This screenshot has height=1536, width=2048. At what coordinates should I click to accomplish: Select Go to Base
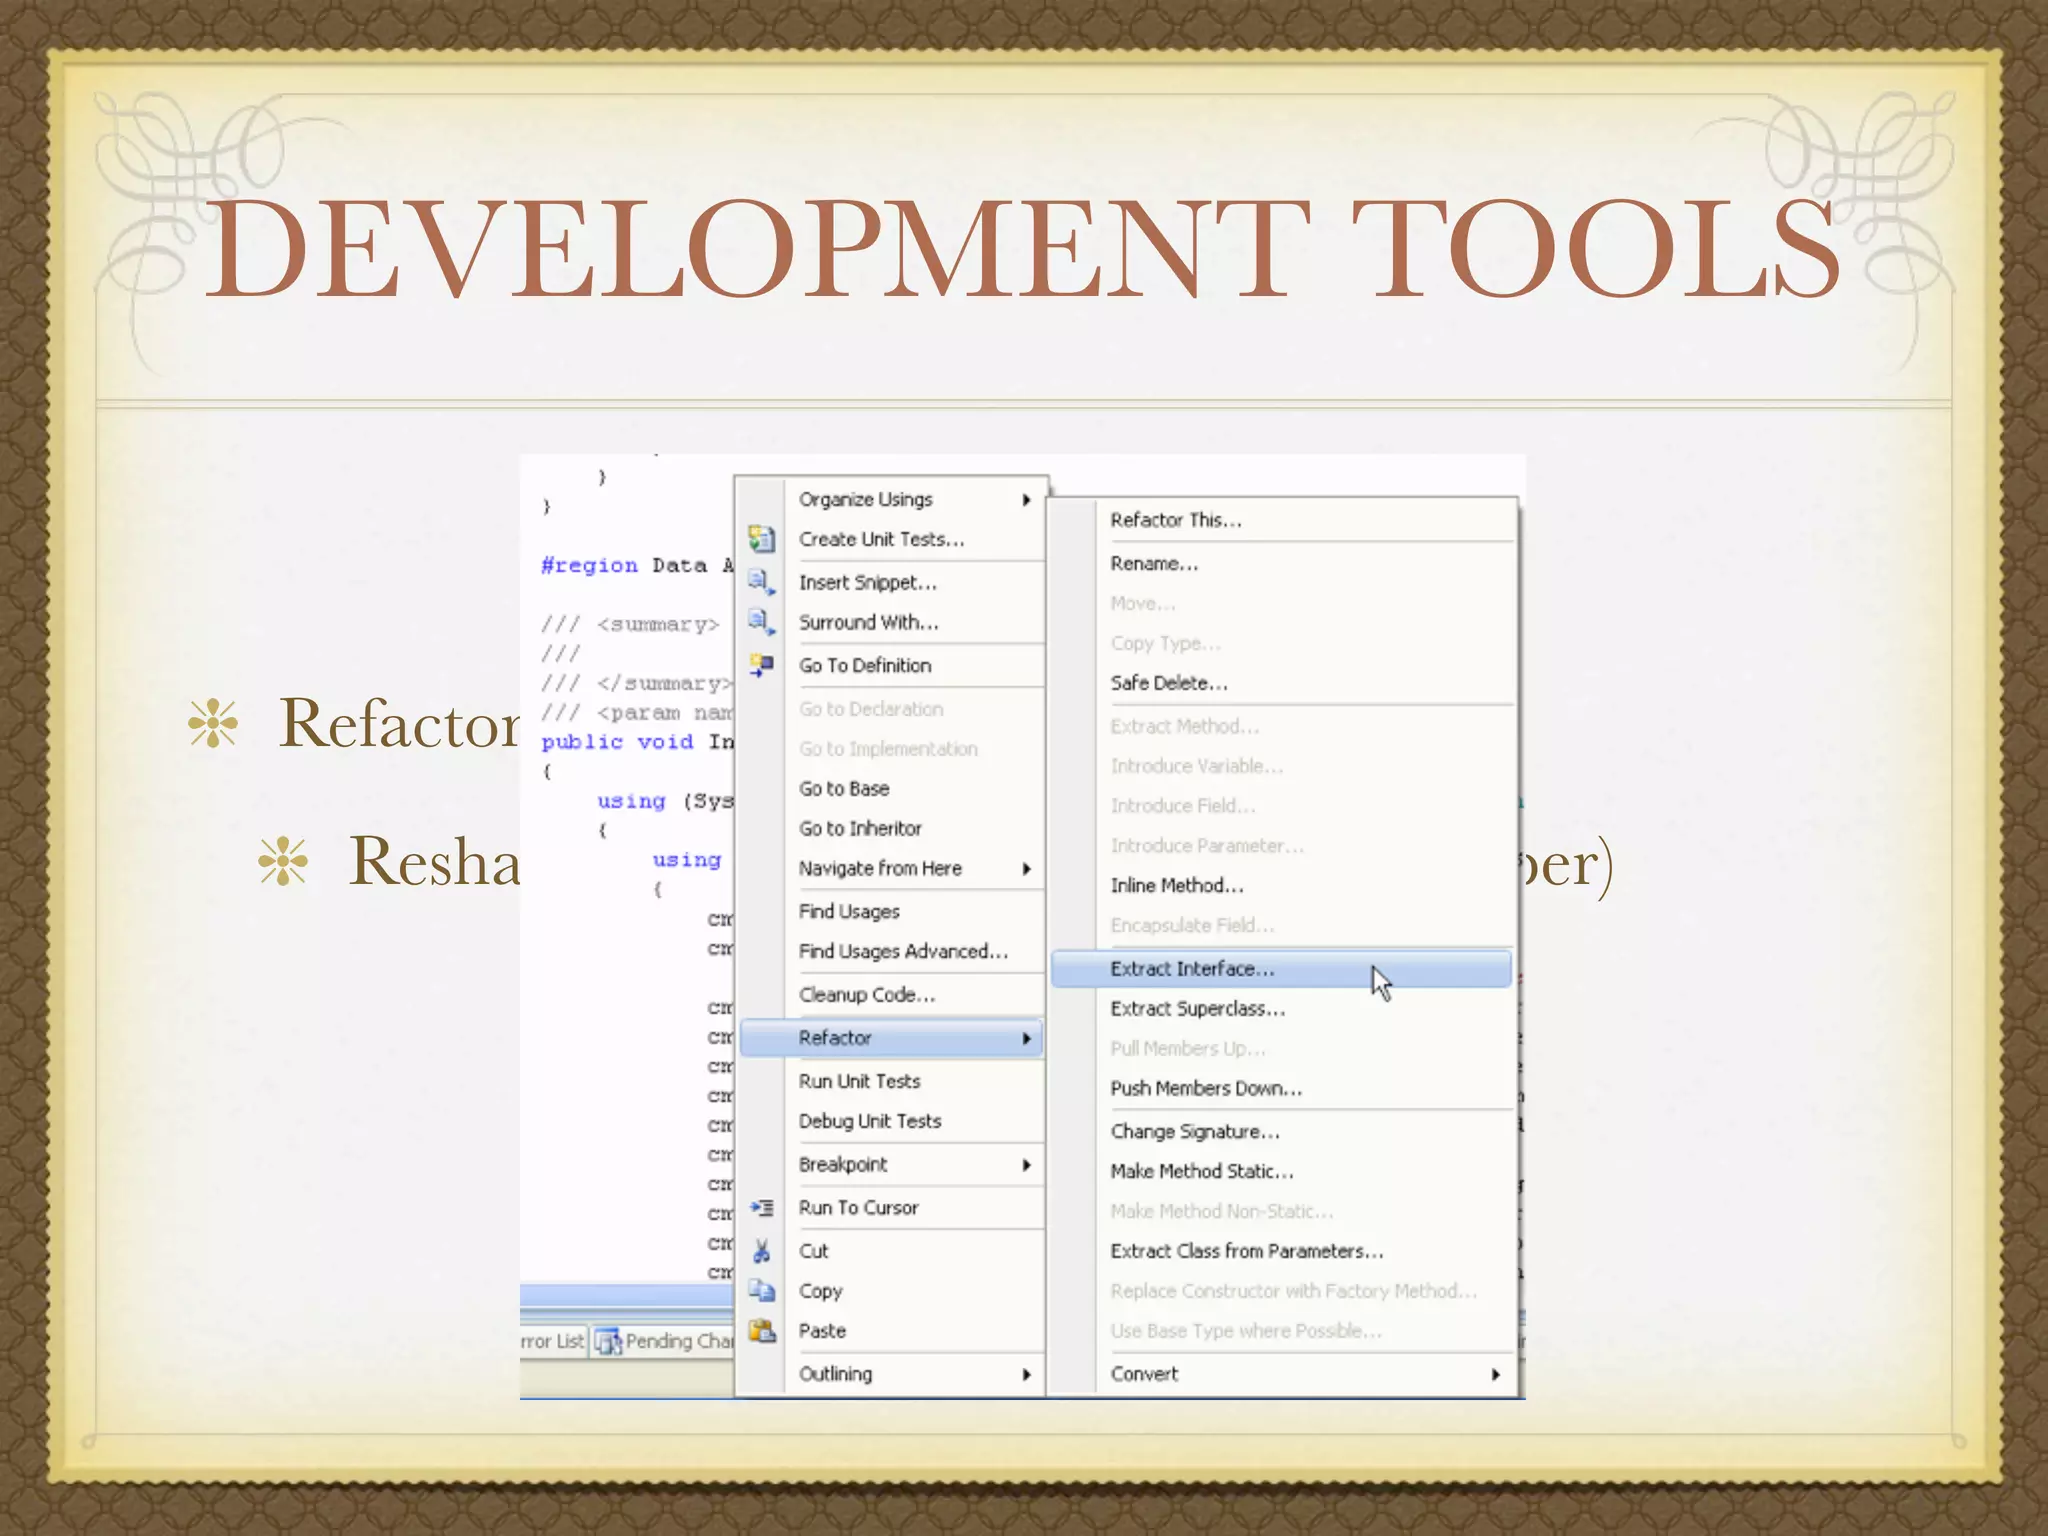pyautogui.click(x=891, y=788)
